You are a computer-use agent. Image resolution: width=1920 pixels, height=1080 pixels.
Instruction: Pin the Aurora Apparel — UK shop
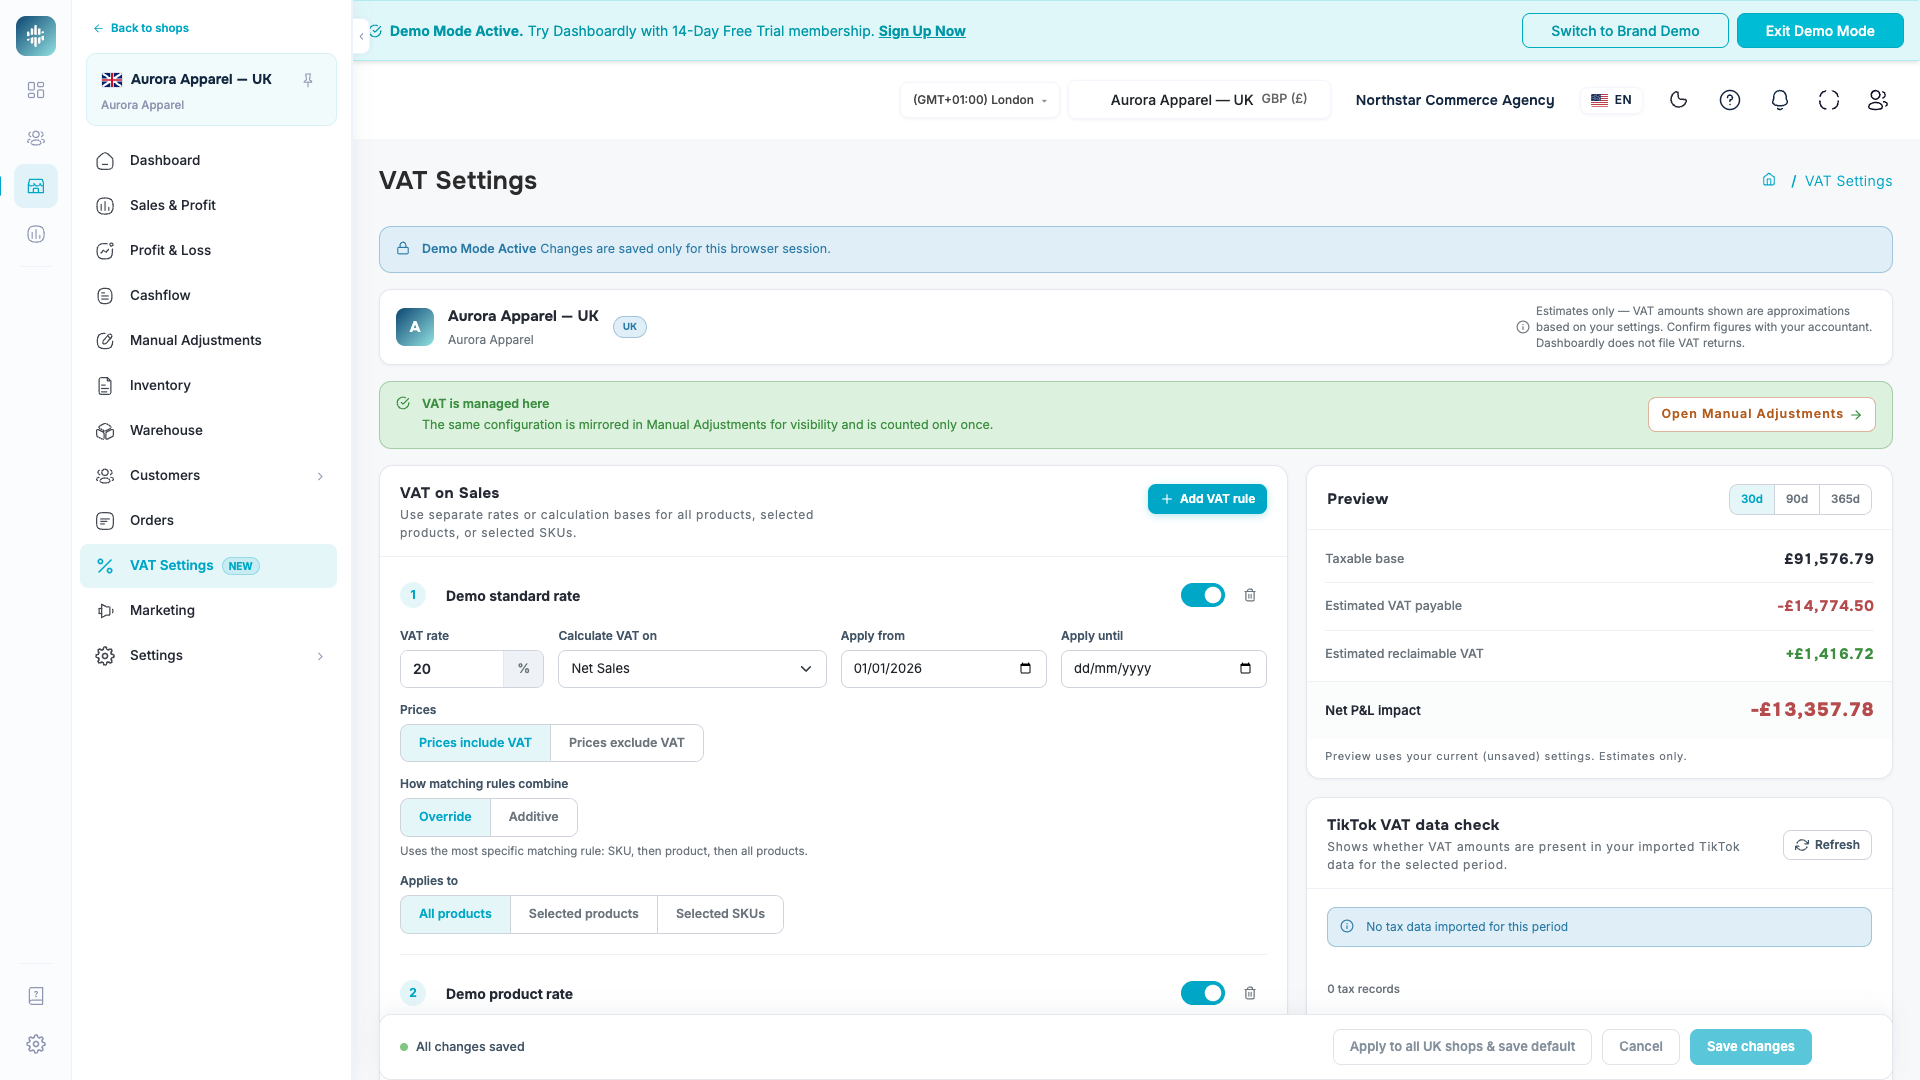point(308,80)
